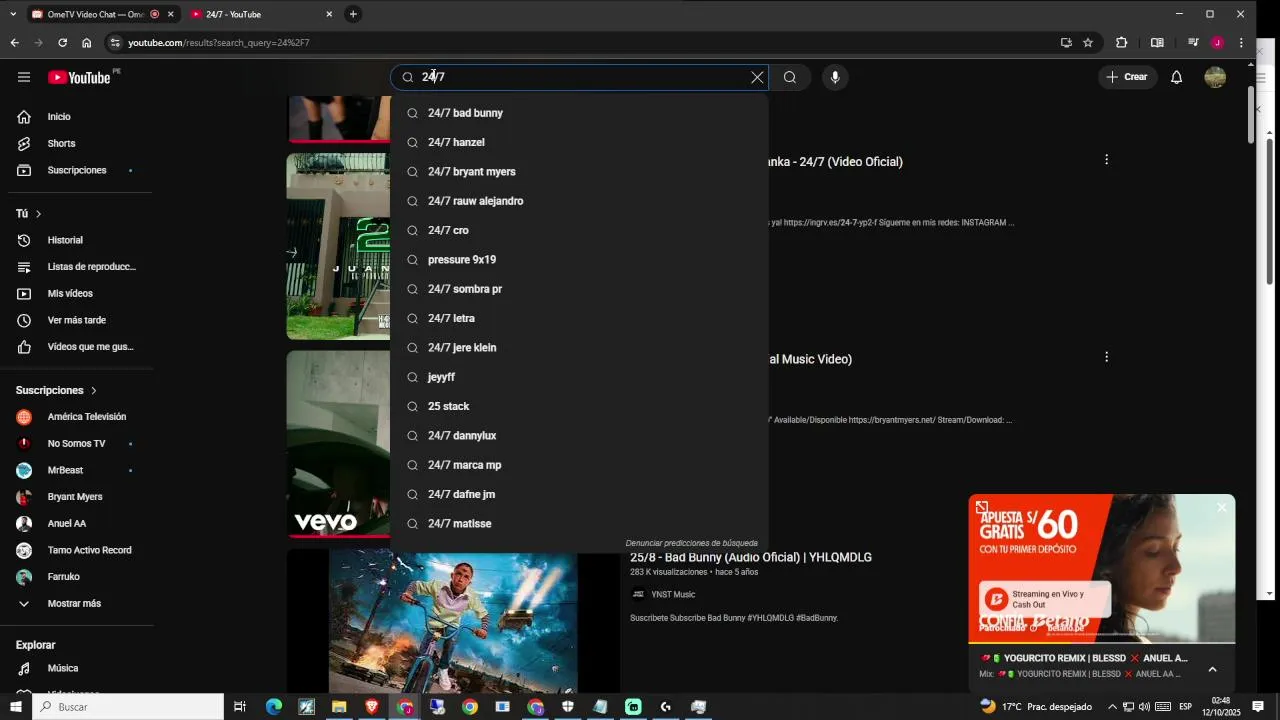Open options for the 24/7 Video Oficial result
This screenshot has height=720, width=1280.
[1106, 160]
